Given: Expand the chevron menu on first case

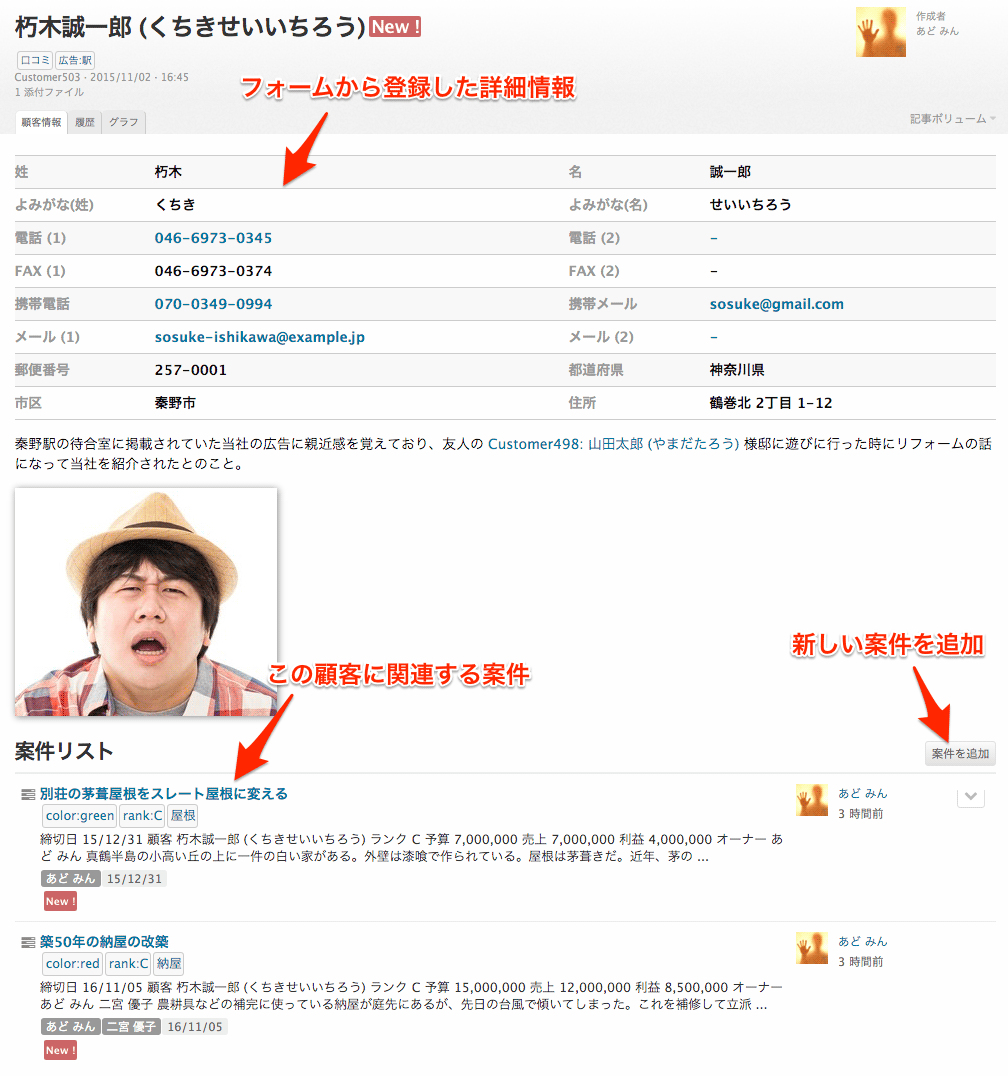Looking at the screenshot, I should tap(971, 797).
